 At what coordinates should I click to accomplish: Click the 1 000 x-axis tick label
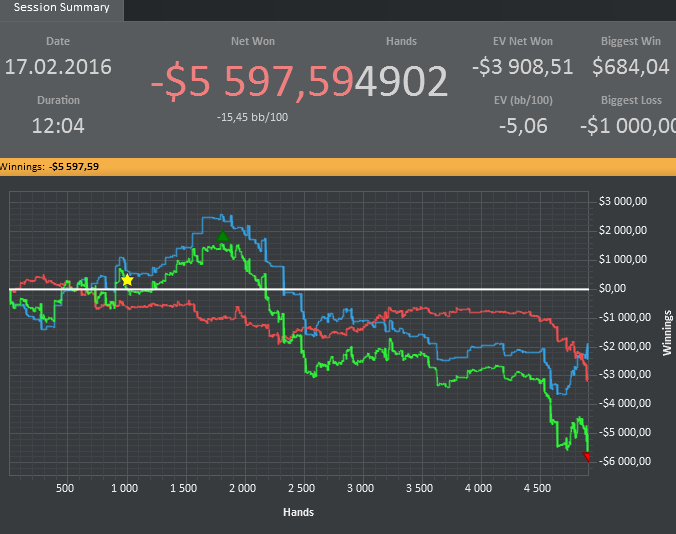pos(125,488)
